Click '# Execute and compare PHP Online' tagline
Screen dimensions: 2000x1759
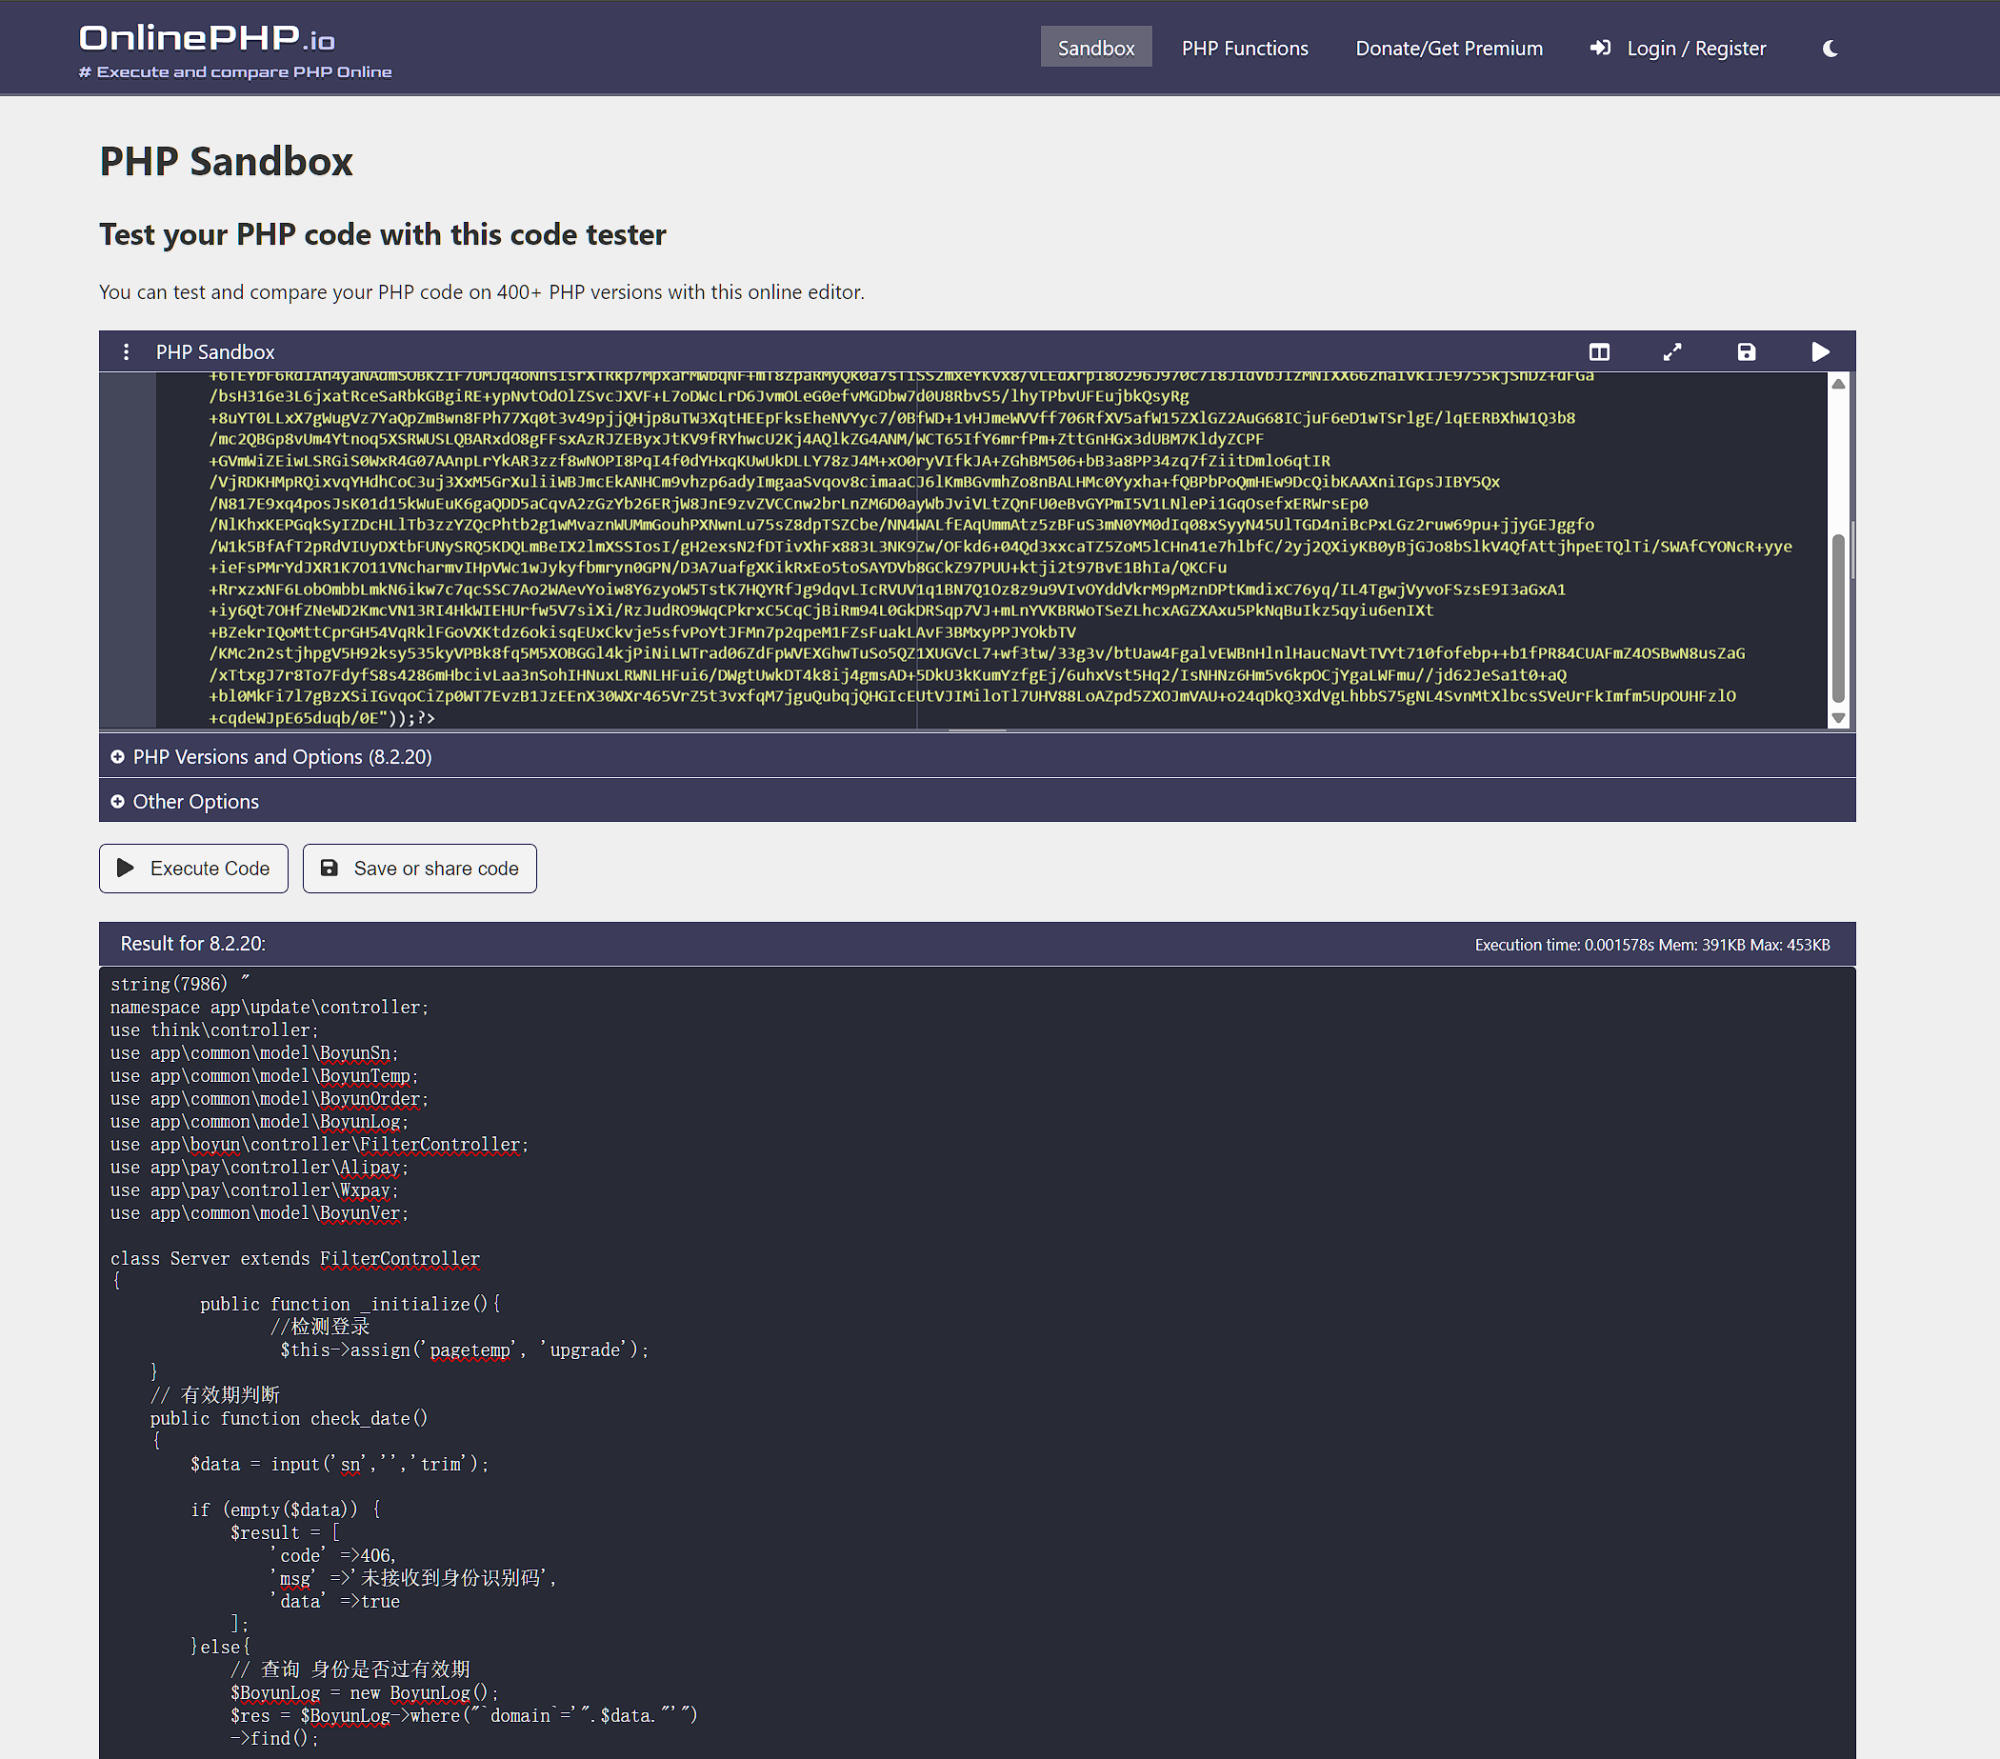(235, 72)
